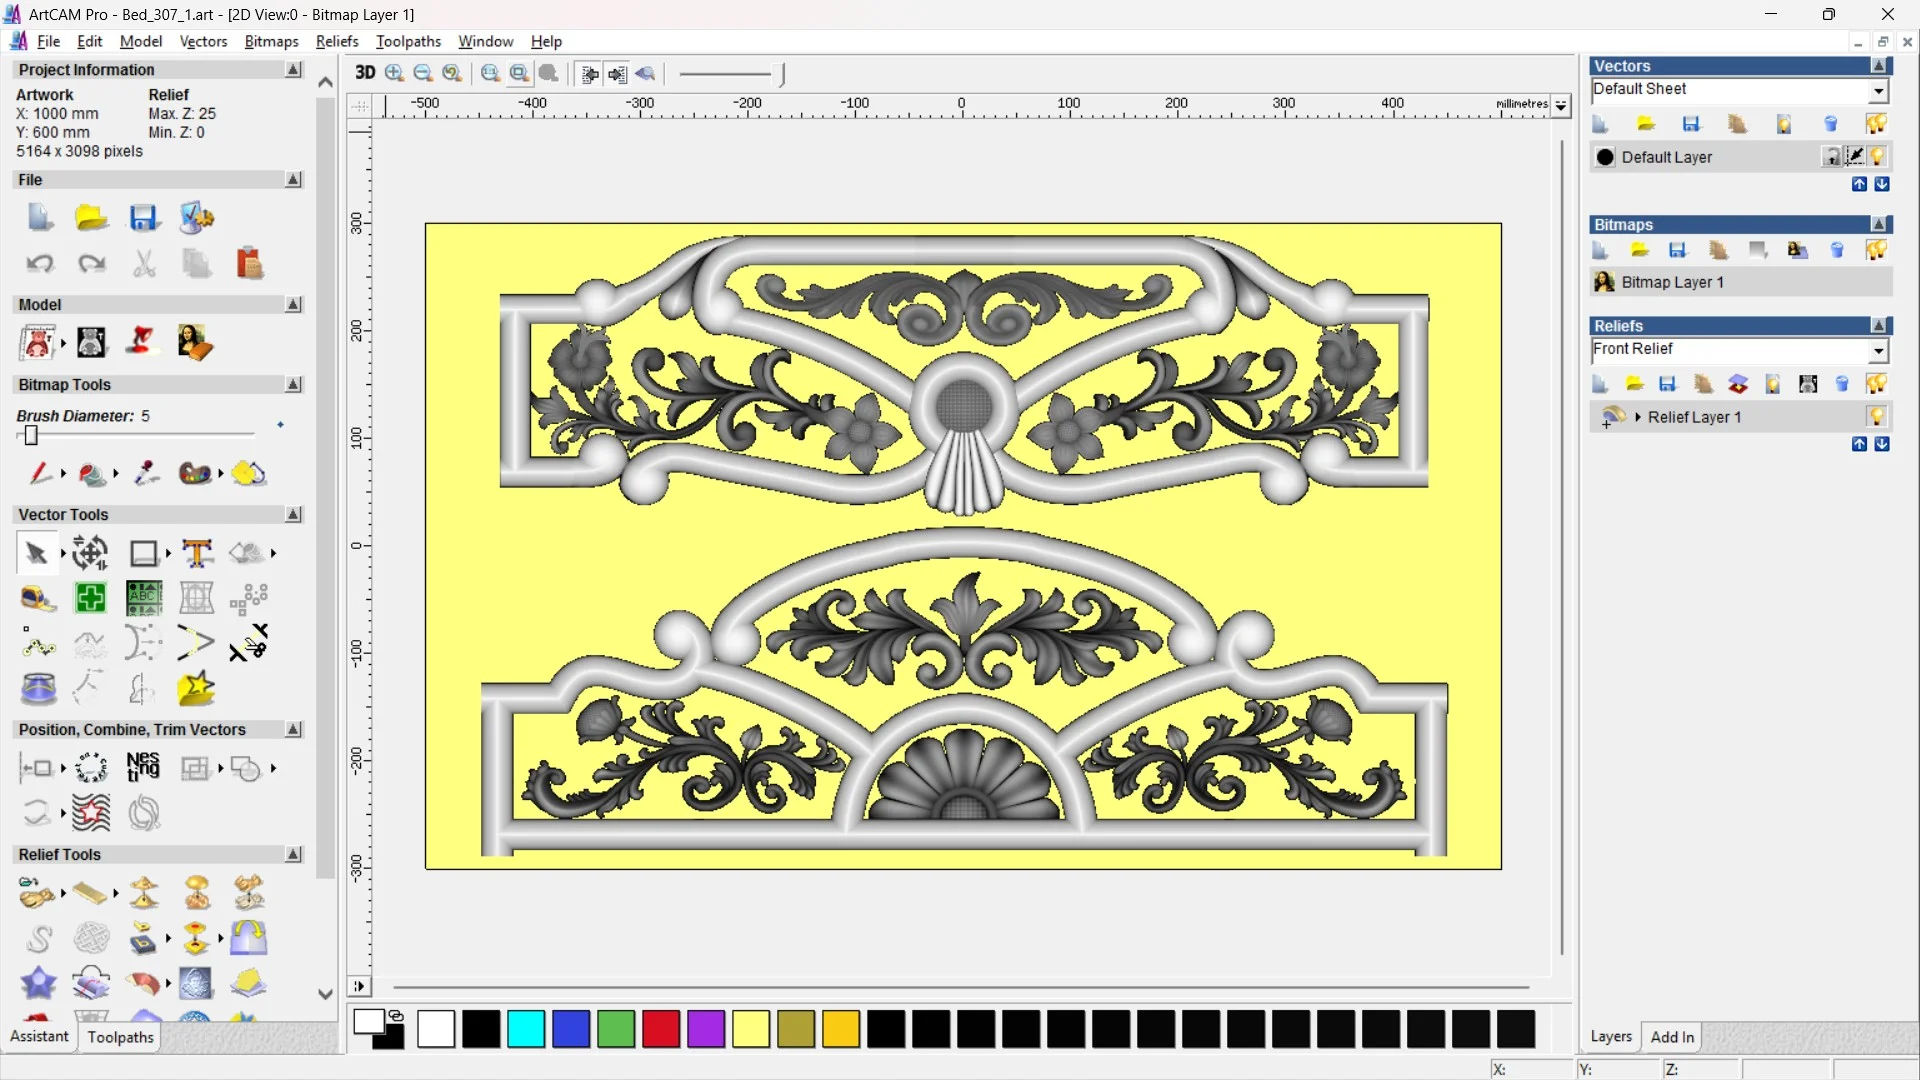This screenshot has width=1920, height=1080.
Task: Pick the cyan color swatch
Action: 525,1029
